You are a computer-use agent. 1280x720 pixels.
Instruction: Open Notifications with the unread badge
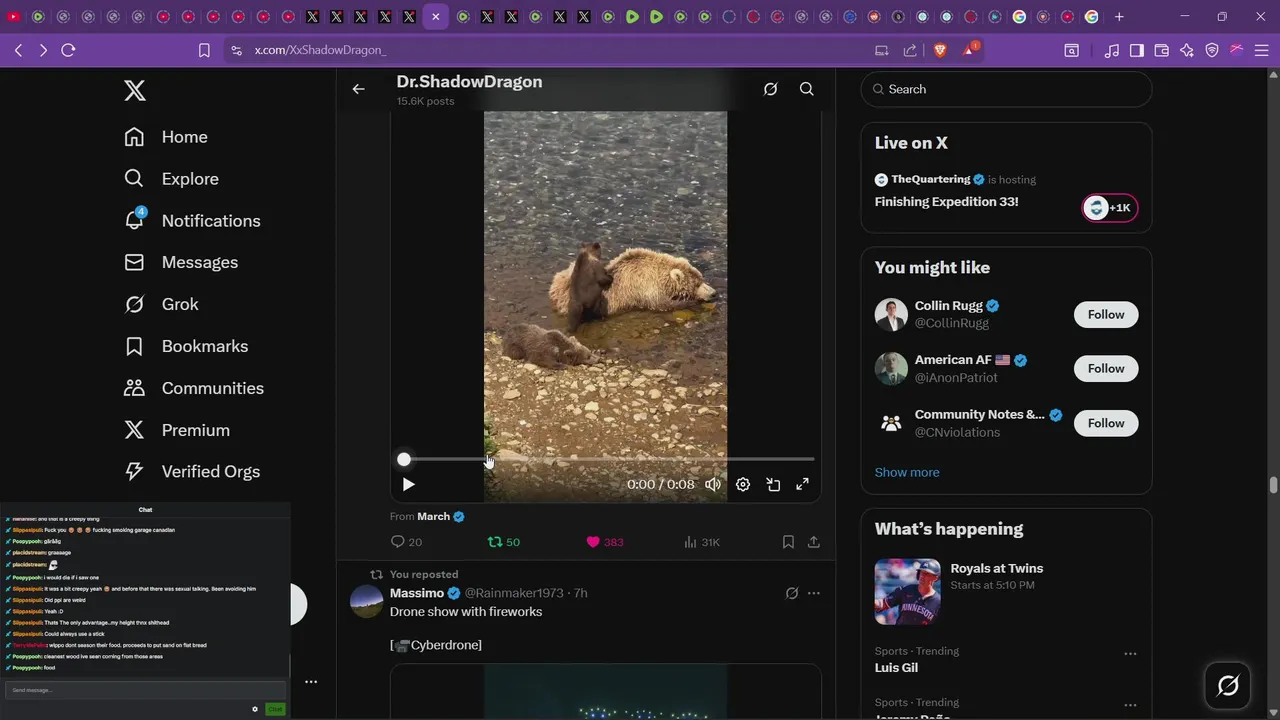tap(192, 221)
